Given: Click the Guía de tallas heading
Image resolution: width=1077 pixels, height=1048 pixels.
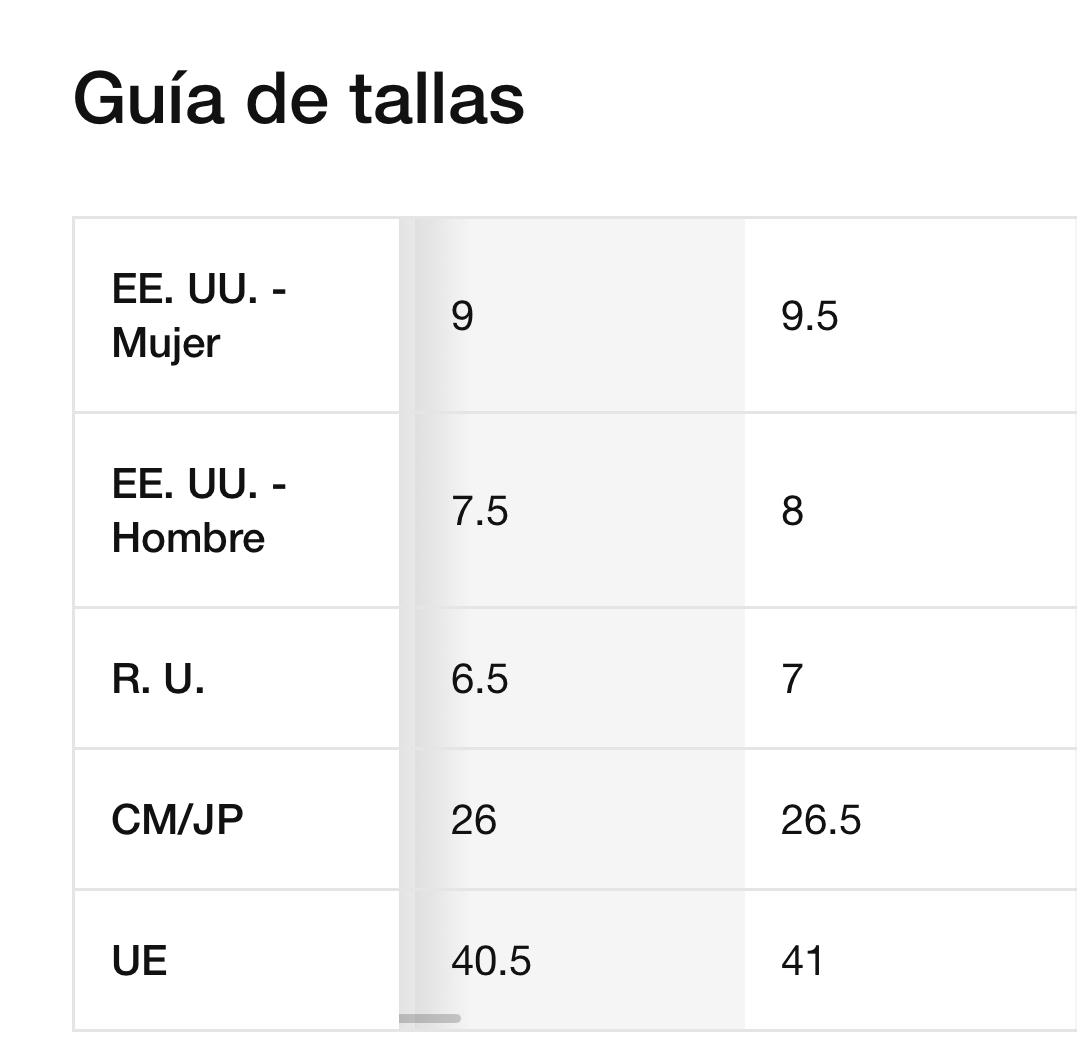Looking at the screenshot, I should coord(299,100).
